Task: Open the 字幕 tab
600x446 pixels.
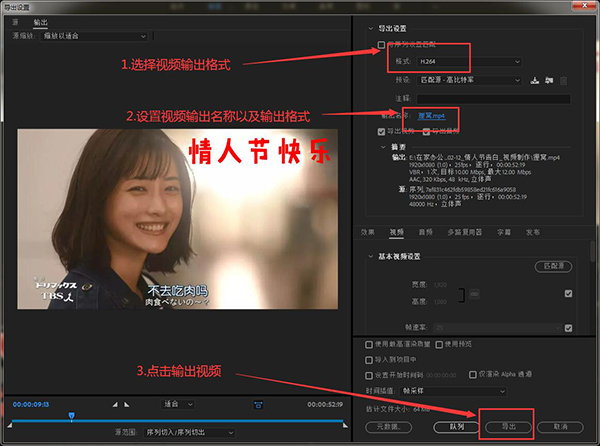Action: point(504,232)
